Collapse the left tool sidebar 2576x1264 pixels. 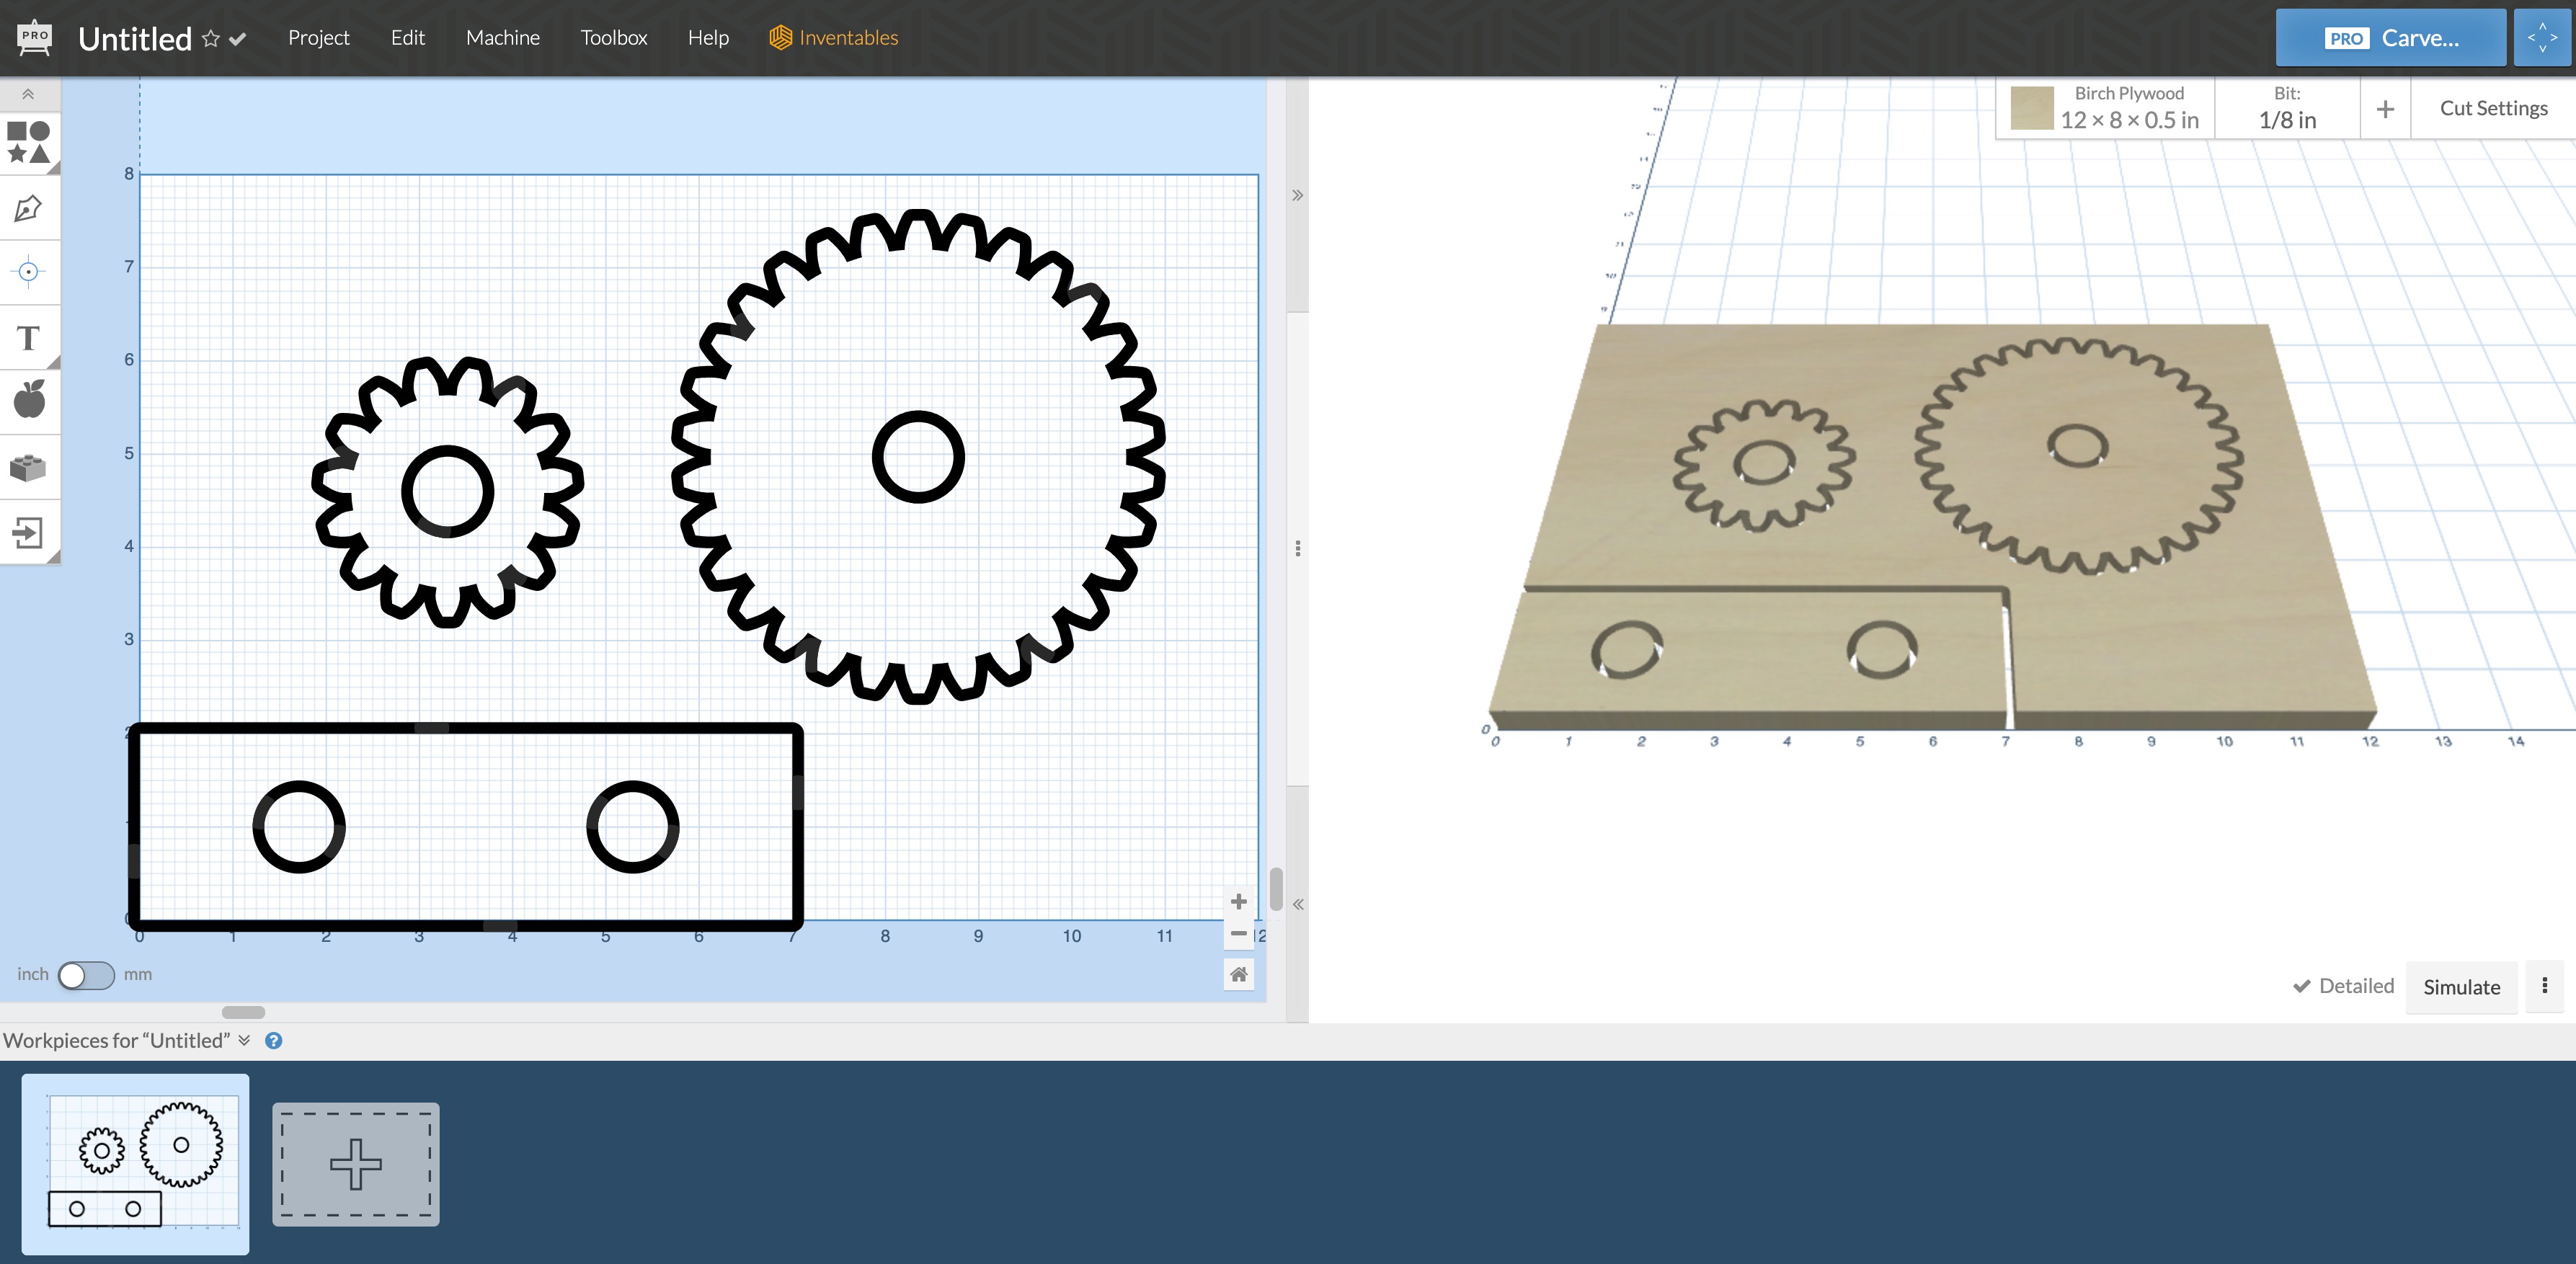[28, 94]
